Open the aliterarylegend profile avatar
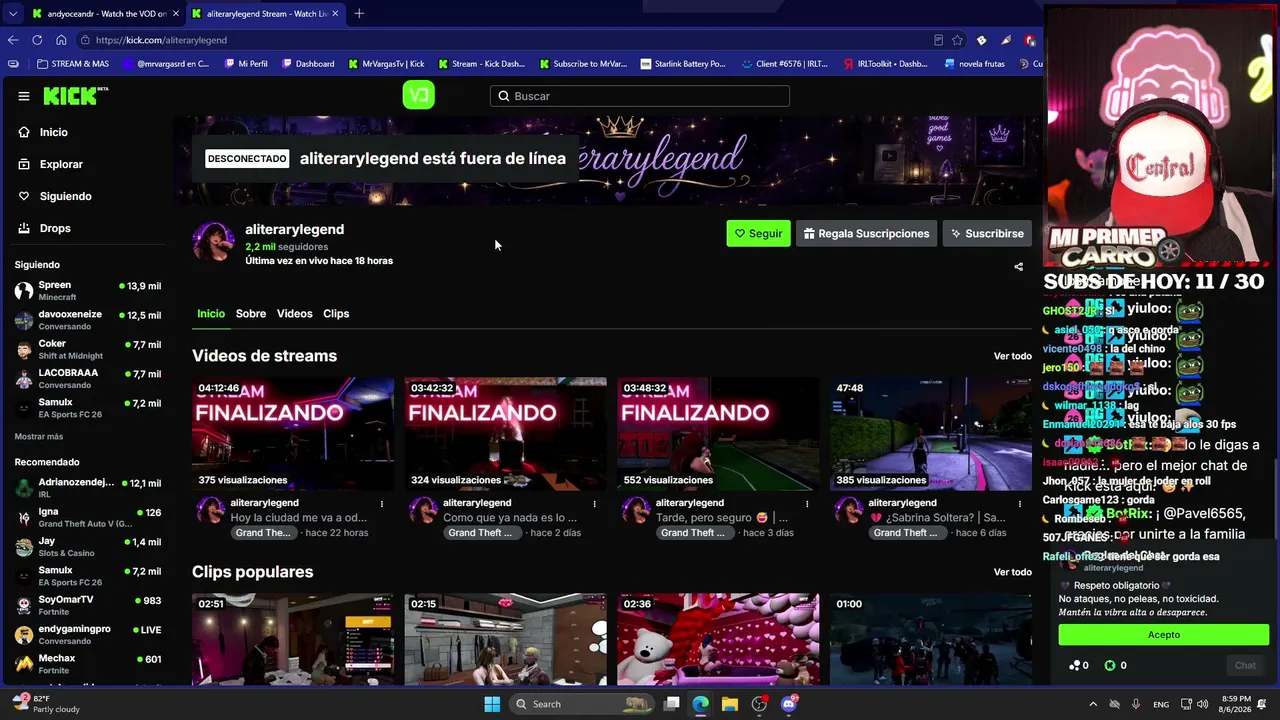Image resolution: width=1280 pixels, height=720 pixels. [x=214, y=242]
